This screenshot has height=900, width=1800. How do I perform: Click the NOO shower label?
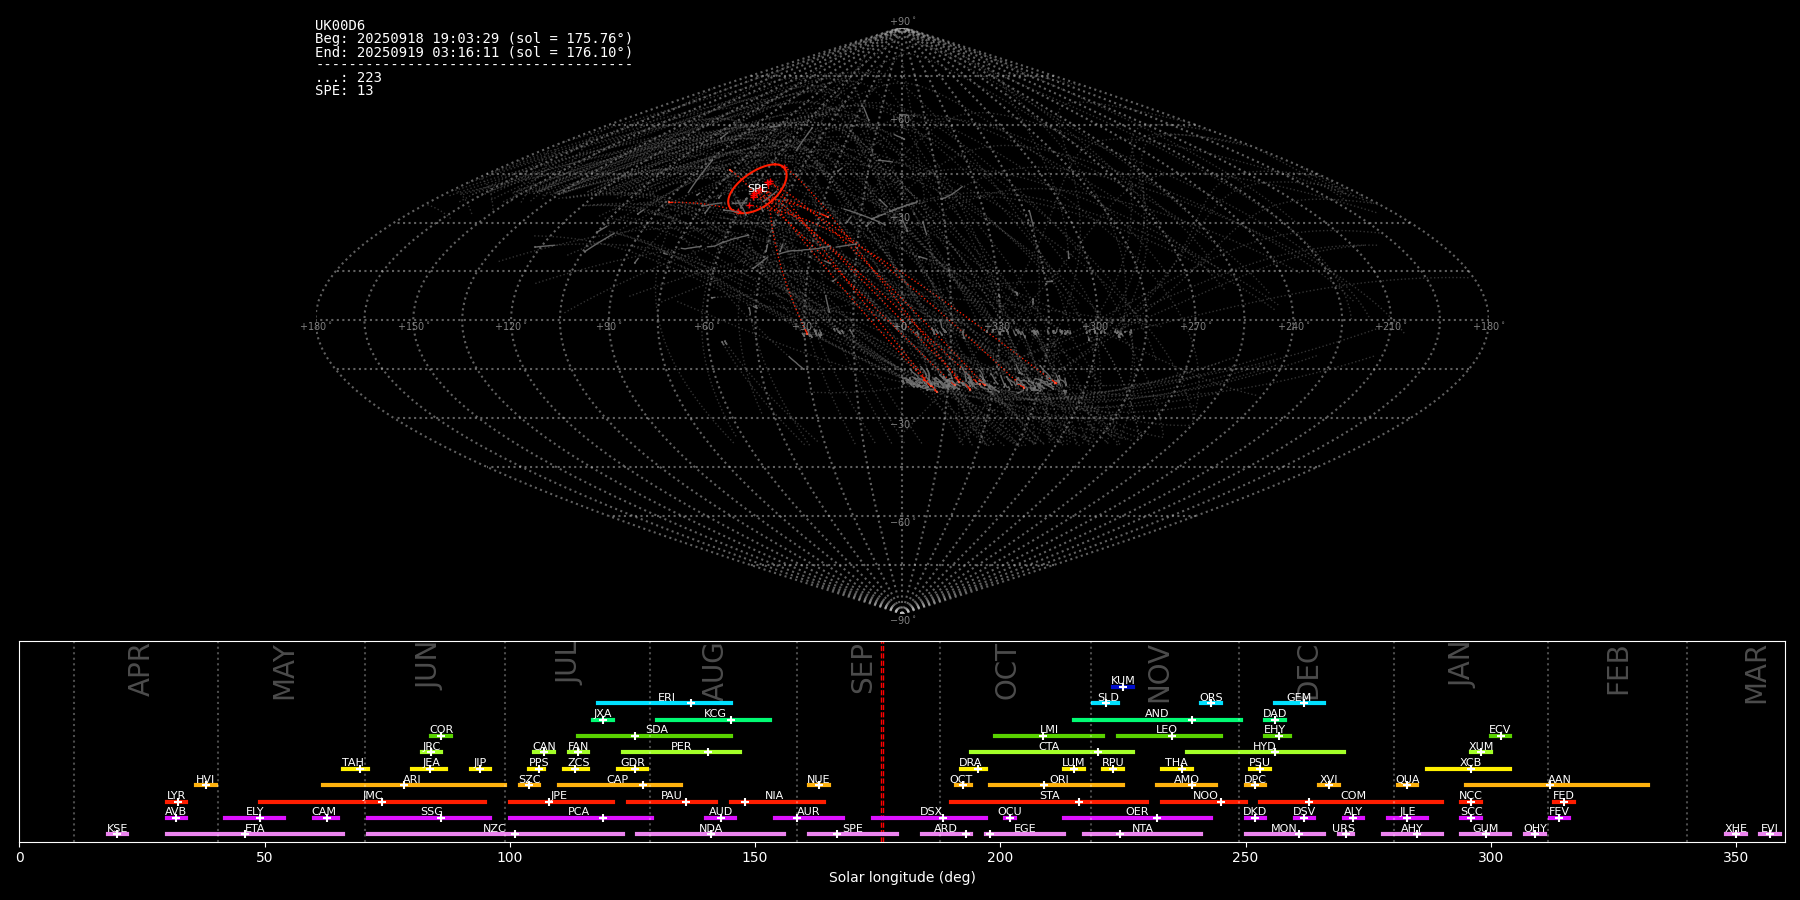(x=1205, y=796)
